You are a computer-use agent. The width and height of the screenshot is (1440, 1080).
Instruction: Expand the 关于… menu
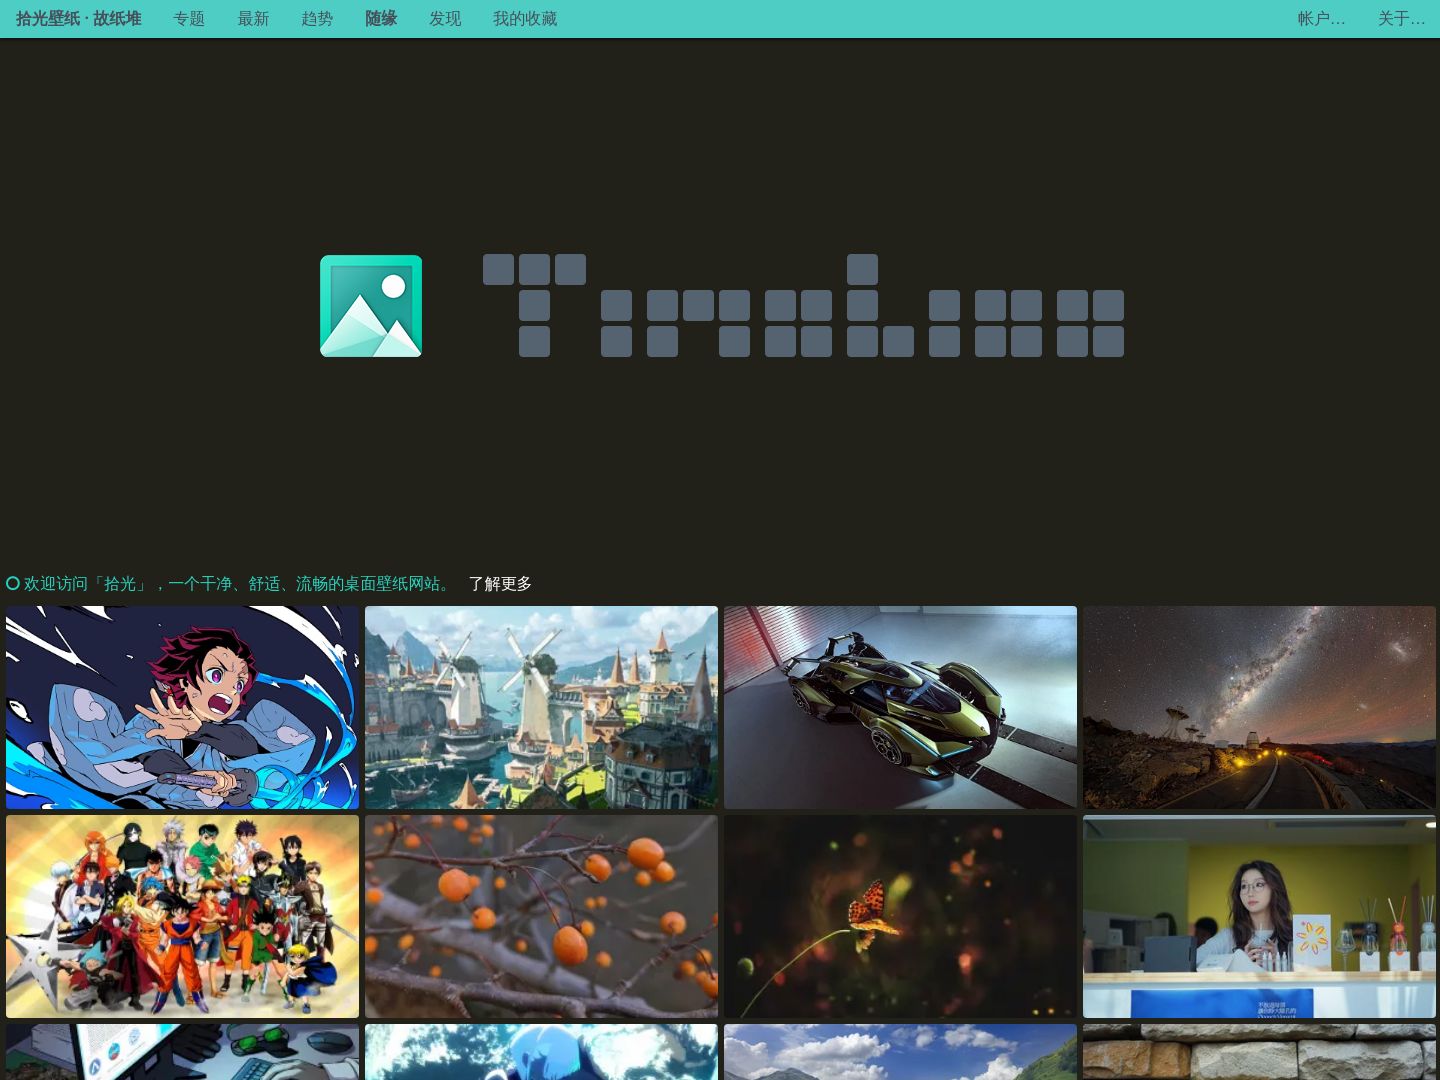click(1402, 19)
